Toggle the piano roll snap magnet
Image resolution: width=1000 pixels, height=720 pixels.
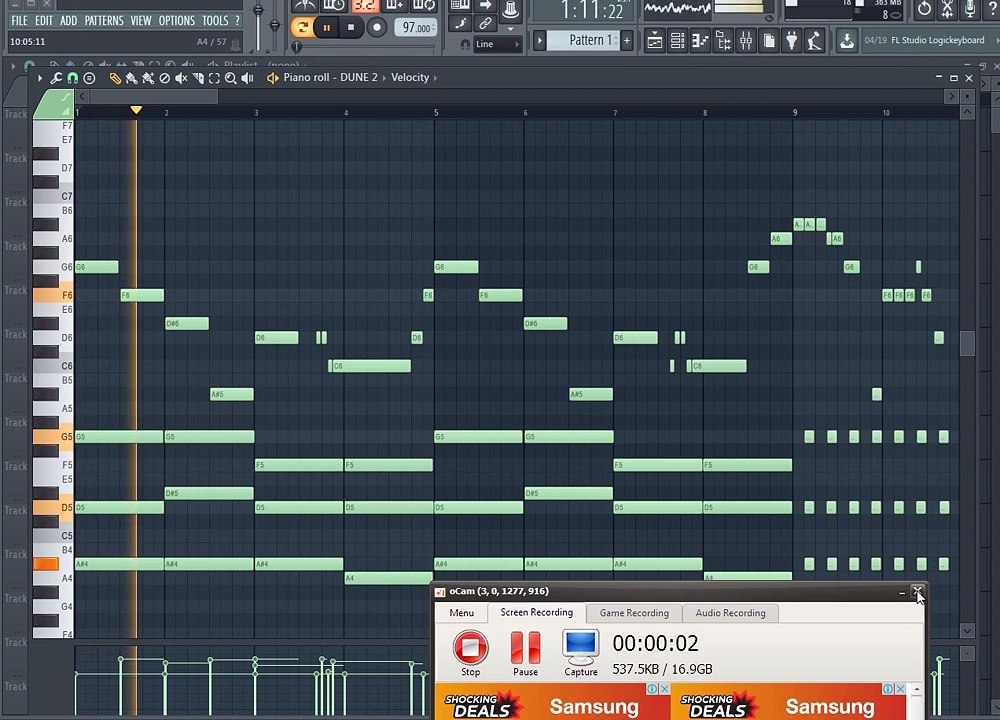coord(73,78)
